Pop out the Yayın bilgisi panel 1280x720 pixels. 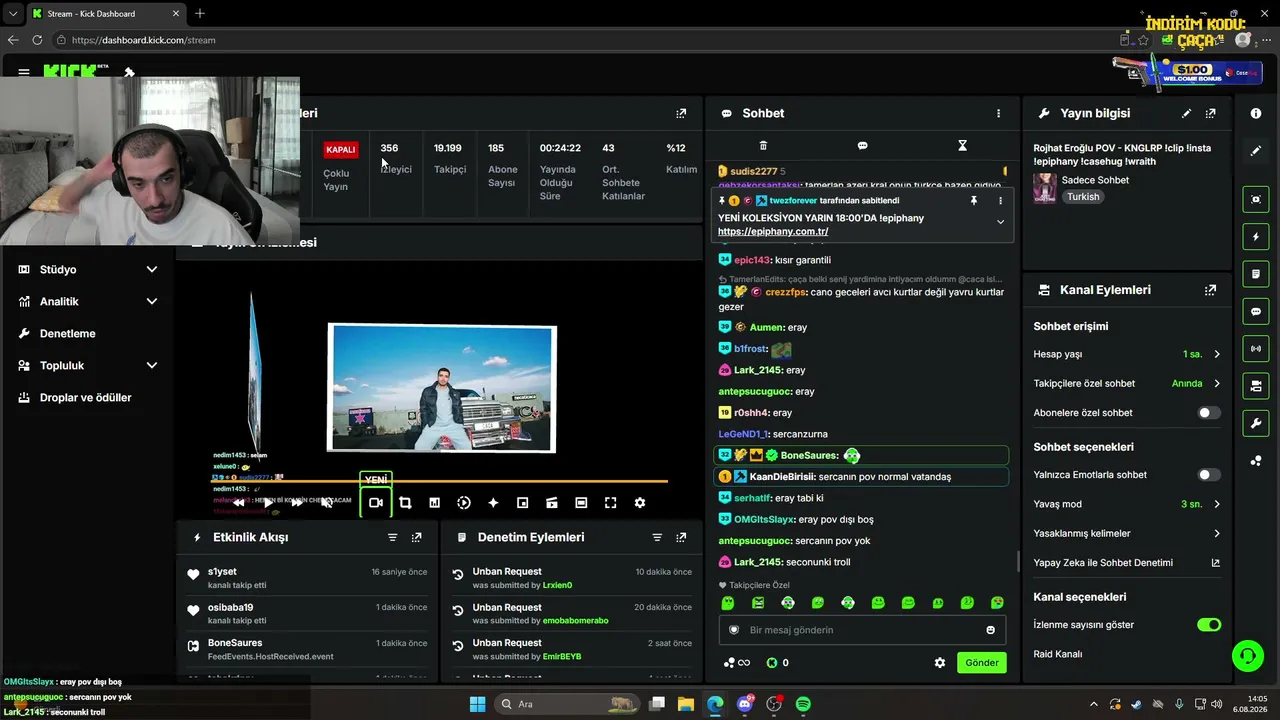[x=1211, y=114]
